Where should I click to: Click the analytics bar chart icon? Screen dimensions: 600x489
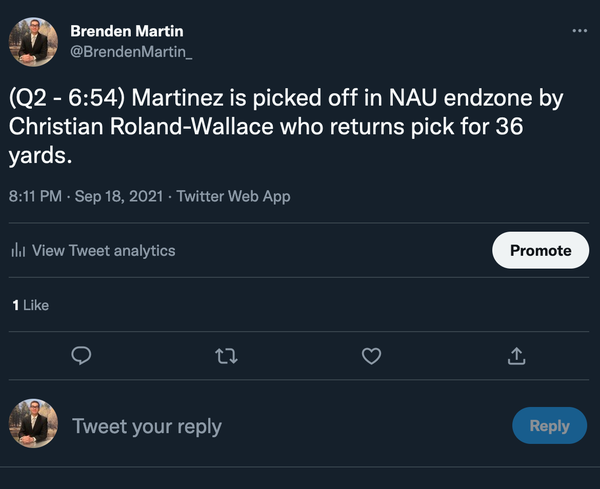pyautogui.click(x=18, y=251)
